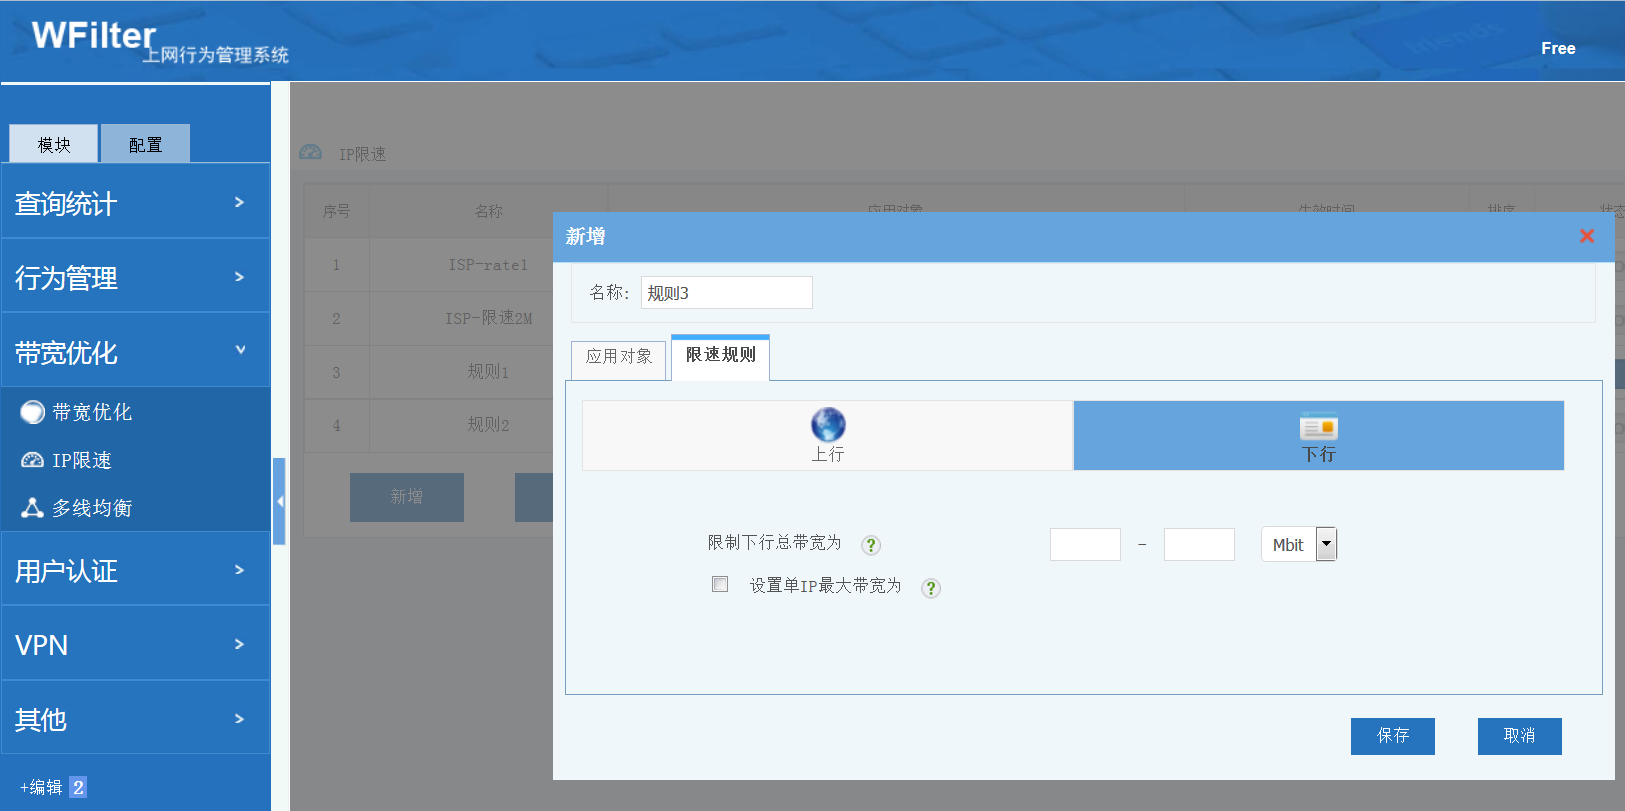
Task: Switch to the 配置 tab
Action: pyautogui.click(x=145, y=145)
